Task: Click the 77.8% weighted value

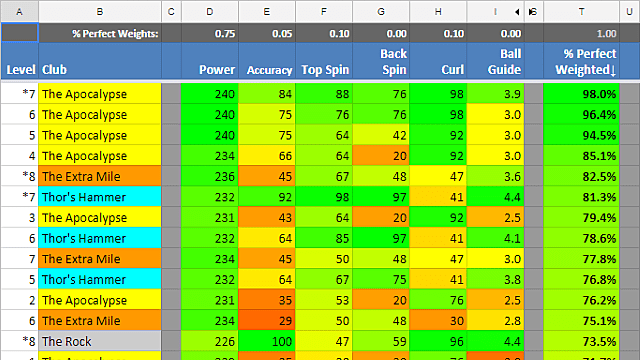Action: coord(581,259)
